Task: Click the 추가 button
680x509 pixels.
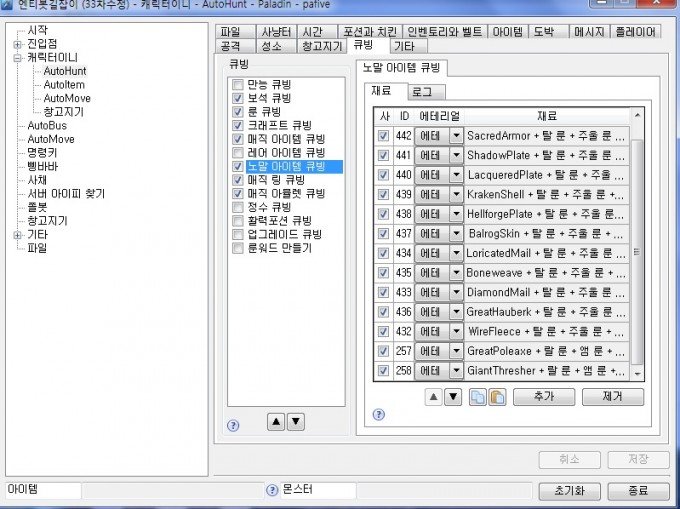Action: coord(543,397)
